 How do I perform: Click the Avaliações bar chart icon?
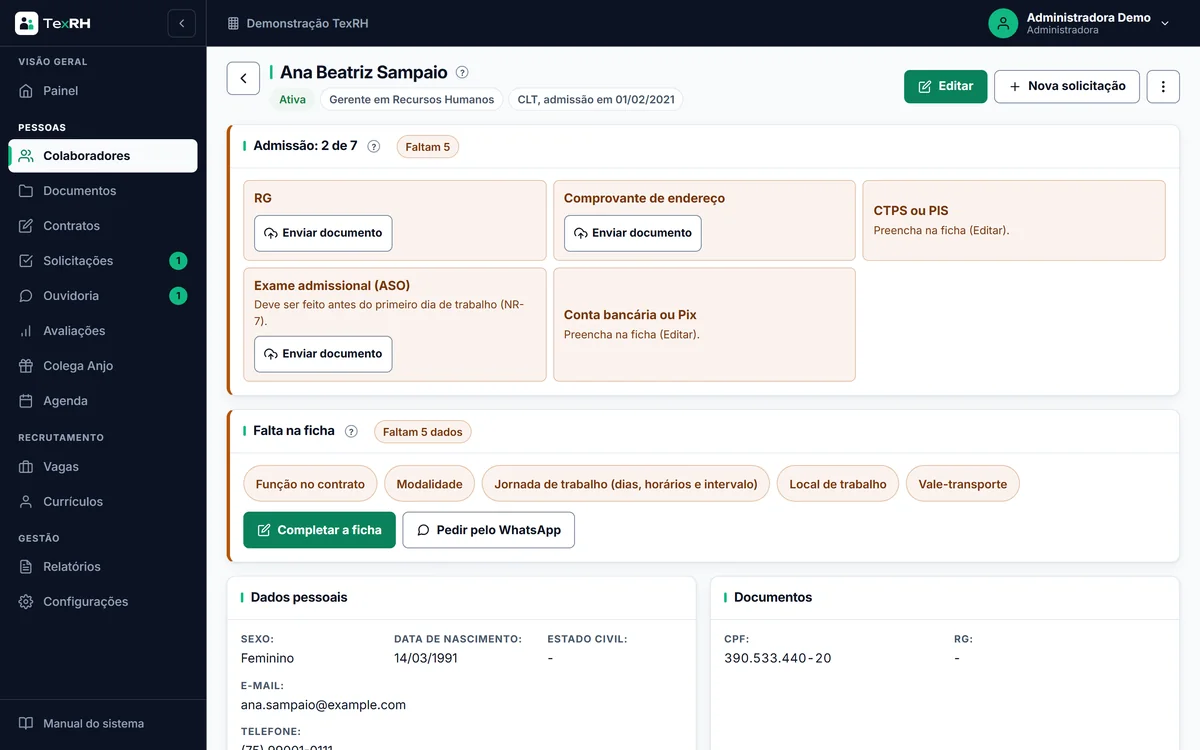pos(26,331)
